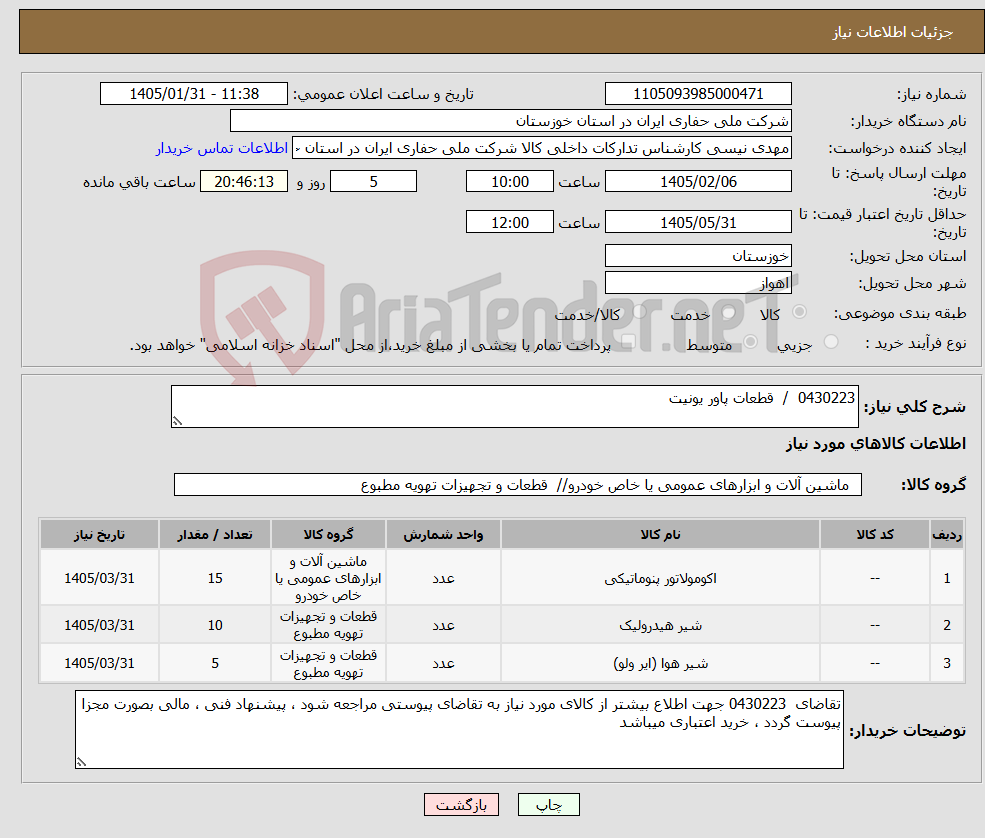This screenshot has width=985, height=838.
Task: Click the quantity cell of شیر هوا row
Action: tap(215, 663)
